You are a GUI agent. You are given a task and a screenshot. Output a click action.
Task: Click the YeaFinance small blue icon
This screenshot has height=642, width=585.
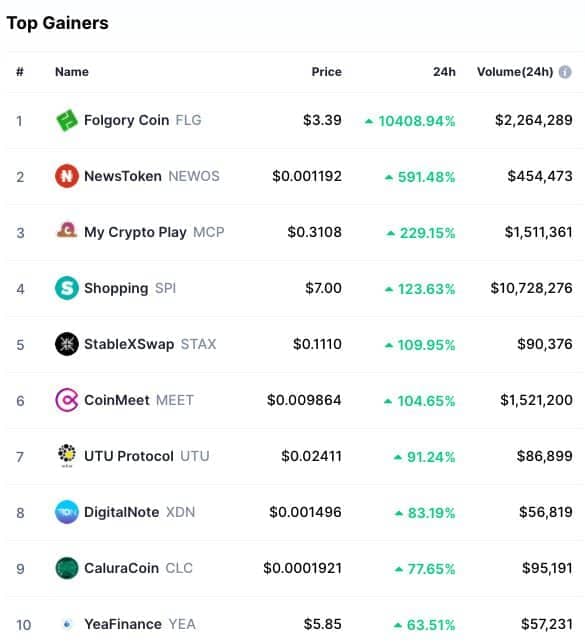(x=67, y=624)
